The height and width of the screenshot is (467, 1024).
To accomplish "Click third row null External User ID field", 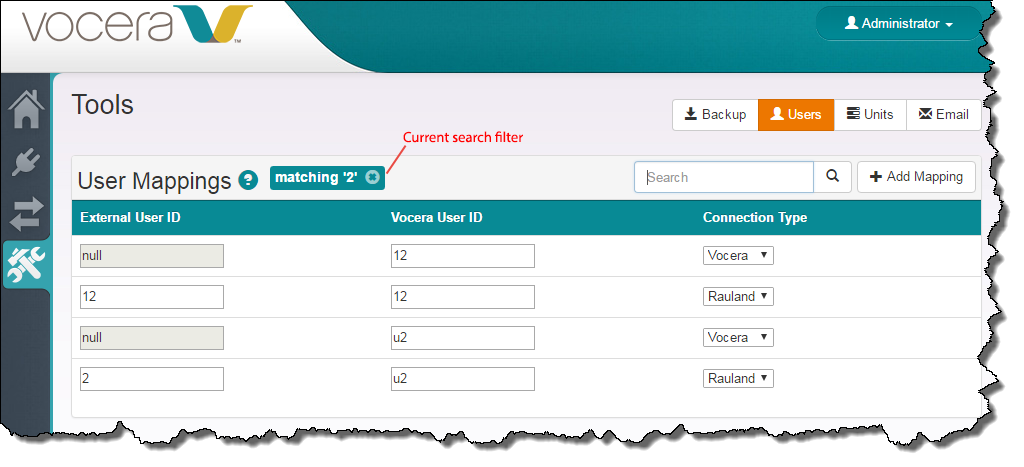I will pyautogui.click(x=152, y=338).
